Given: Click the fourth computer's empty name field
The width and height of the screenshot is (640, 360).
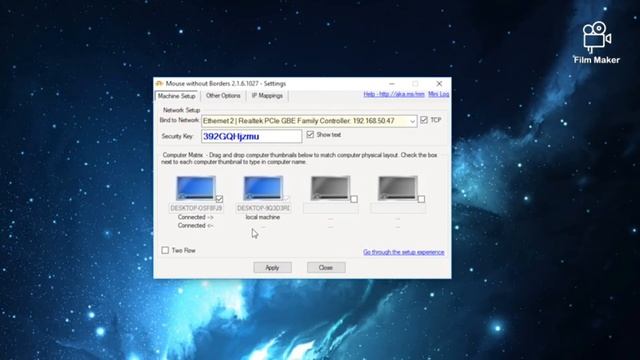Looking at the screenshot, I should point(398,208).
